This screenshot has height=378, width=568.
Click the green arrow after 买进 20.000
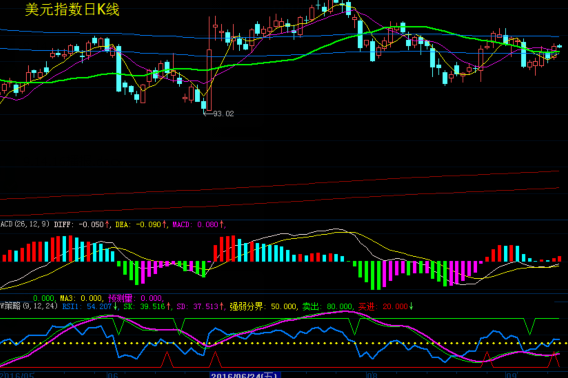click(x=411, y=307)
